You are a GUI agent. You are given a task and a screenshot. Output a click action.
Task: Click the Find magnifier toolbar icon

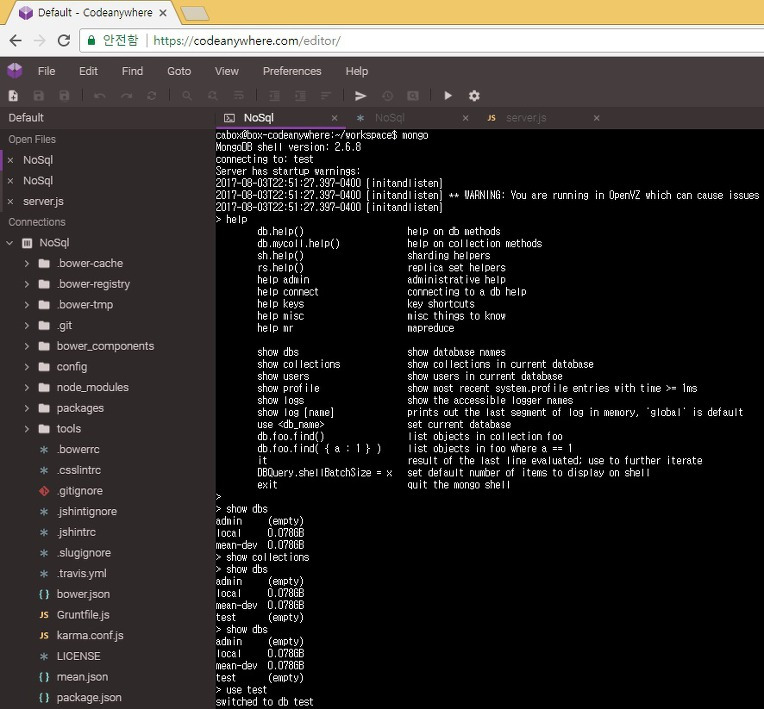(x=187, y=96)
